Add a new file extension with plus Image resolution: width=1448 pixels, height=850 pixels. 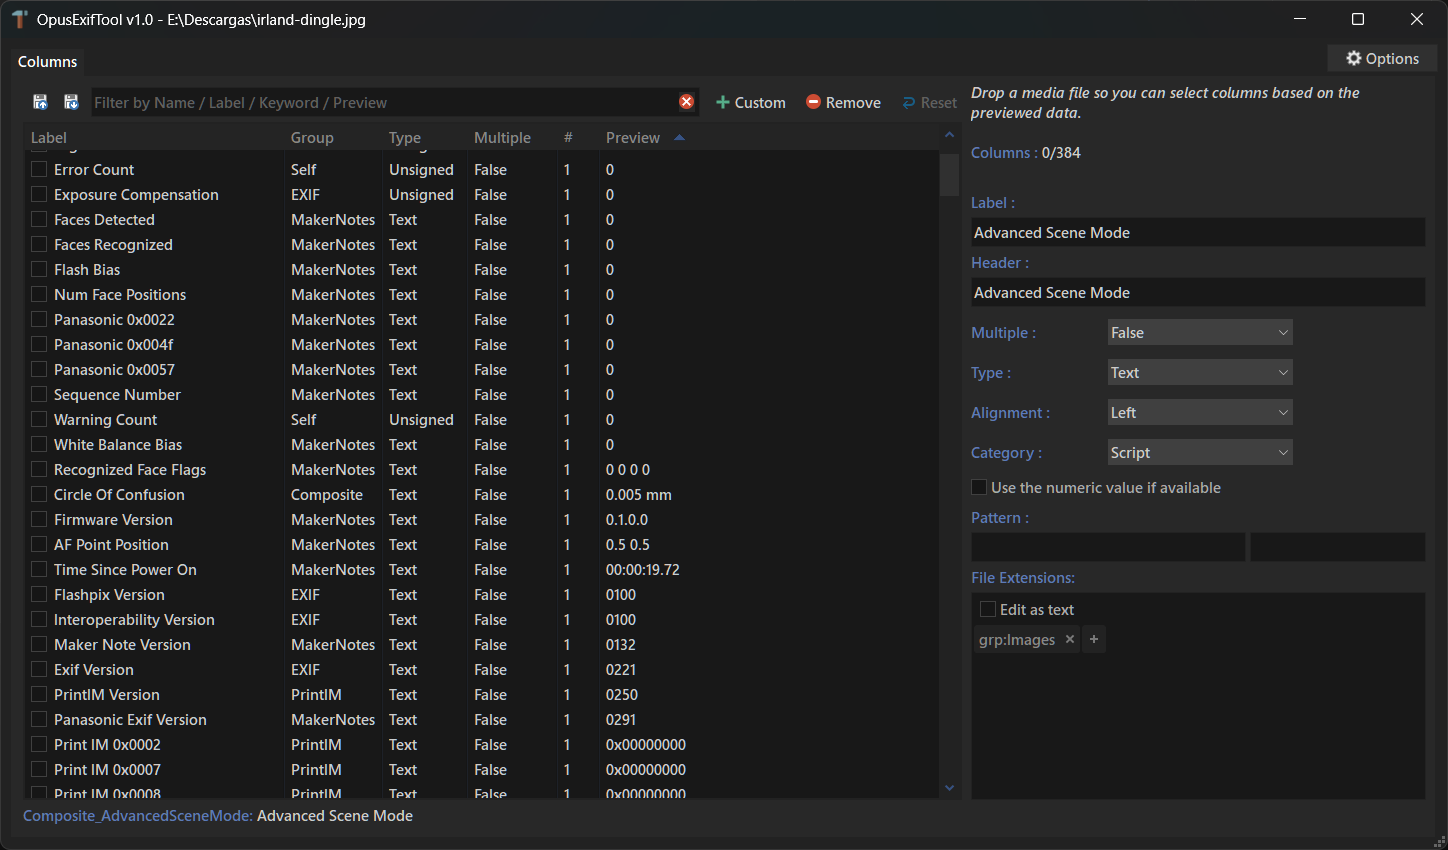(x=1094, y=640)
